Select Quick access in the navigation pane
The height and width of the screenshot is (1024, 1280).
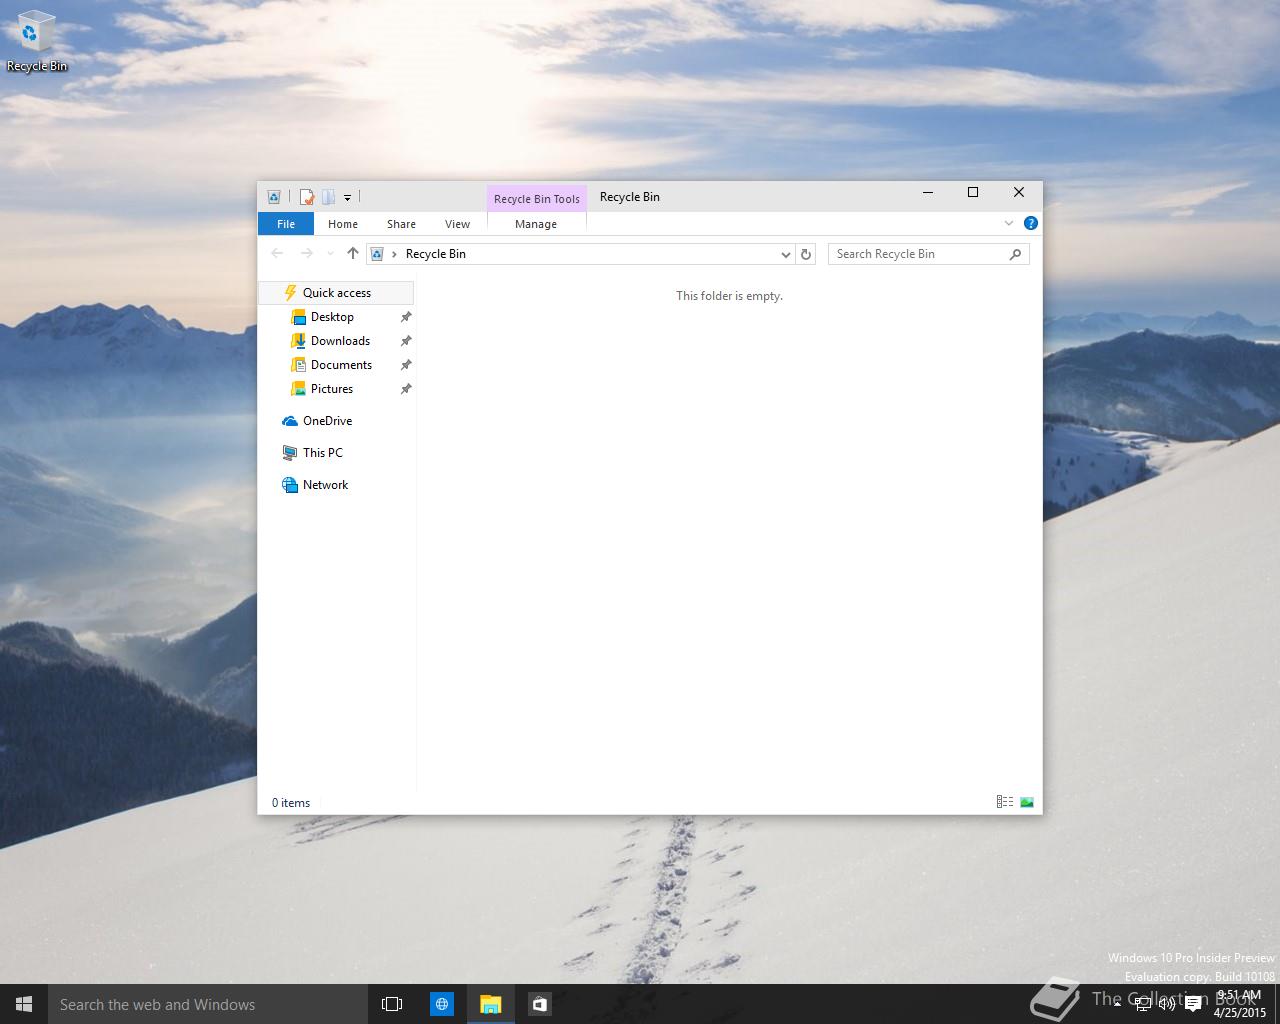(x=336, y=293)
